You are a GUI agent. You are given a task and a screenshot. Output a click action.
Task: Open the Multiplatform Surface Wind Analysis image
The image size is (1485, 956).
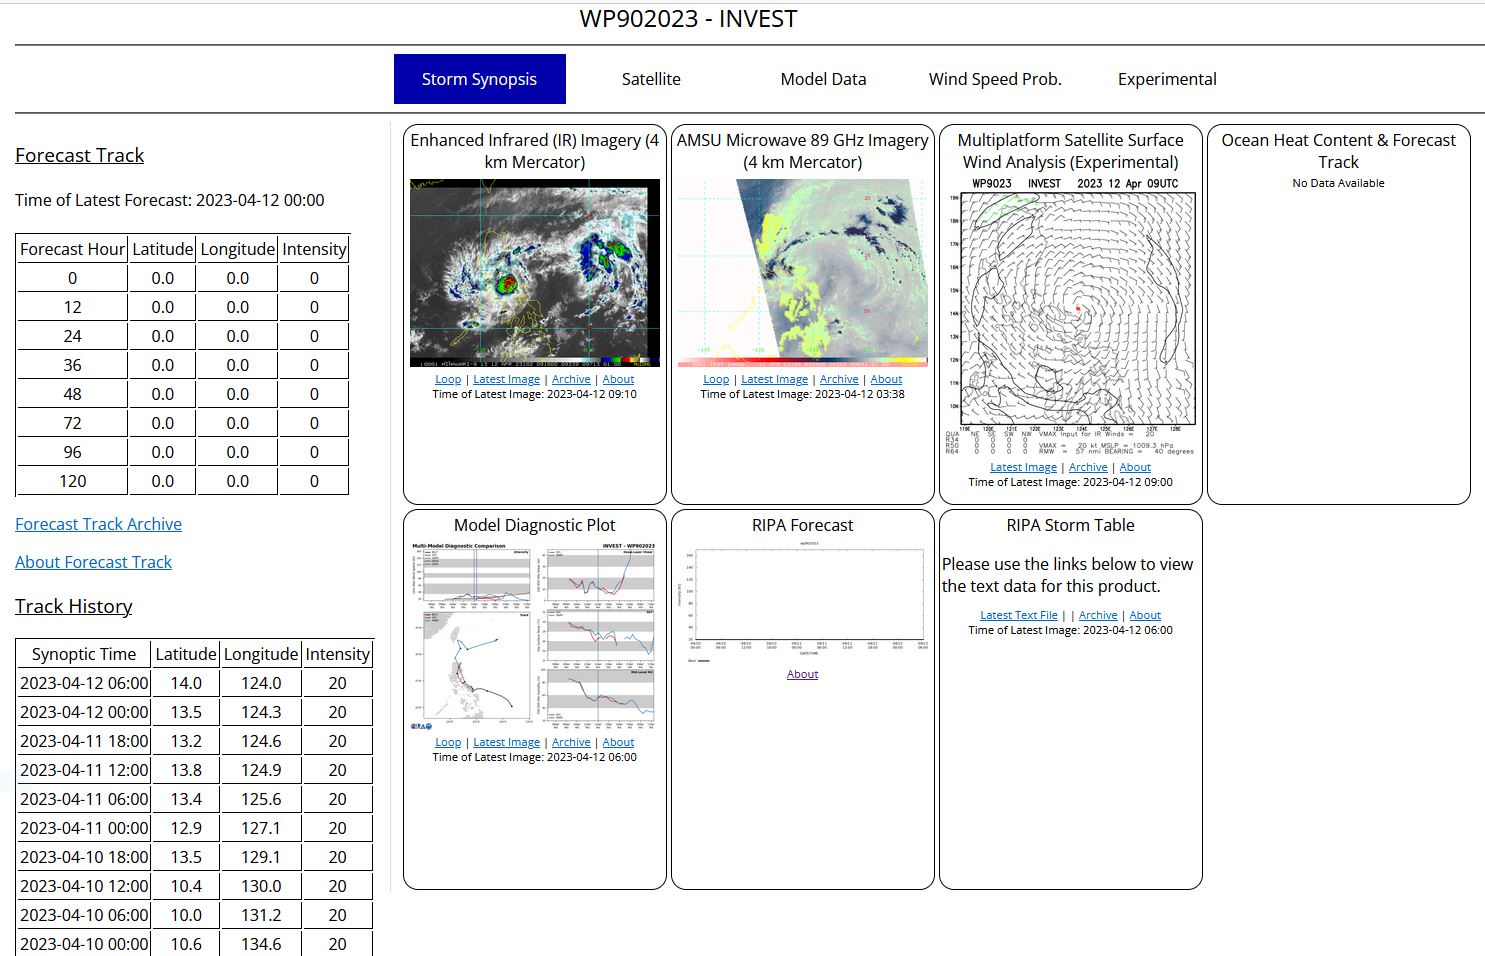click(x=1070, y=316)
